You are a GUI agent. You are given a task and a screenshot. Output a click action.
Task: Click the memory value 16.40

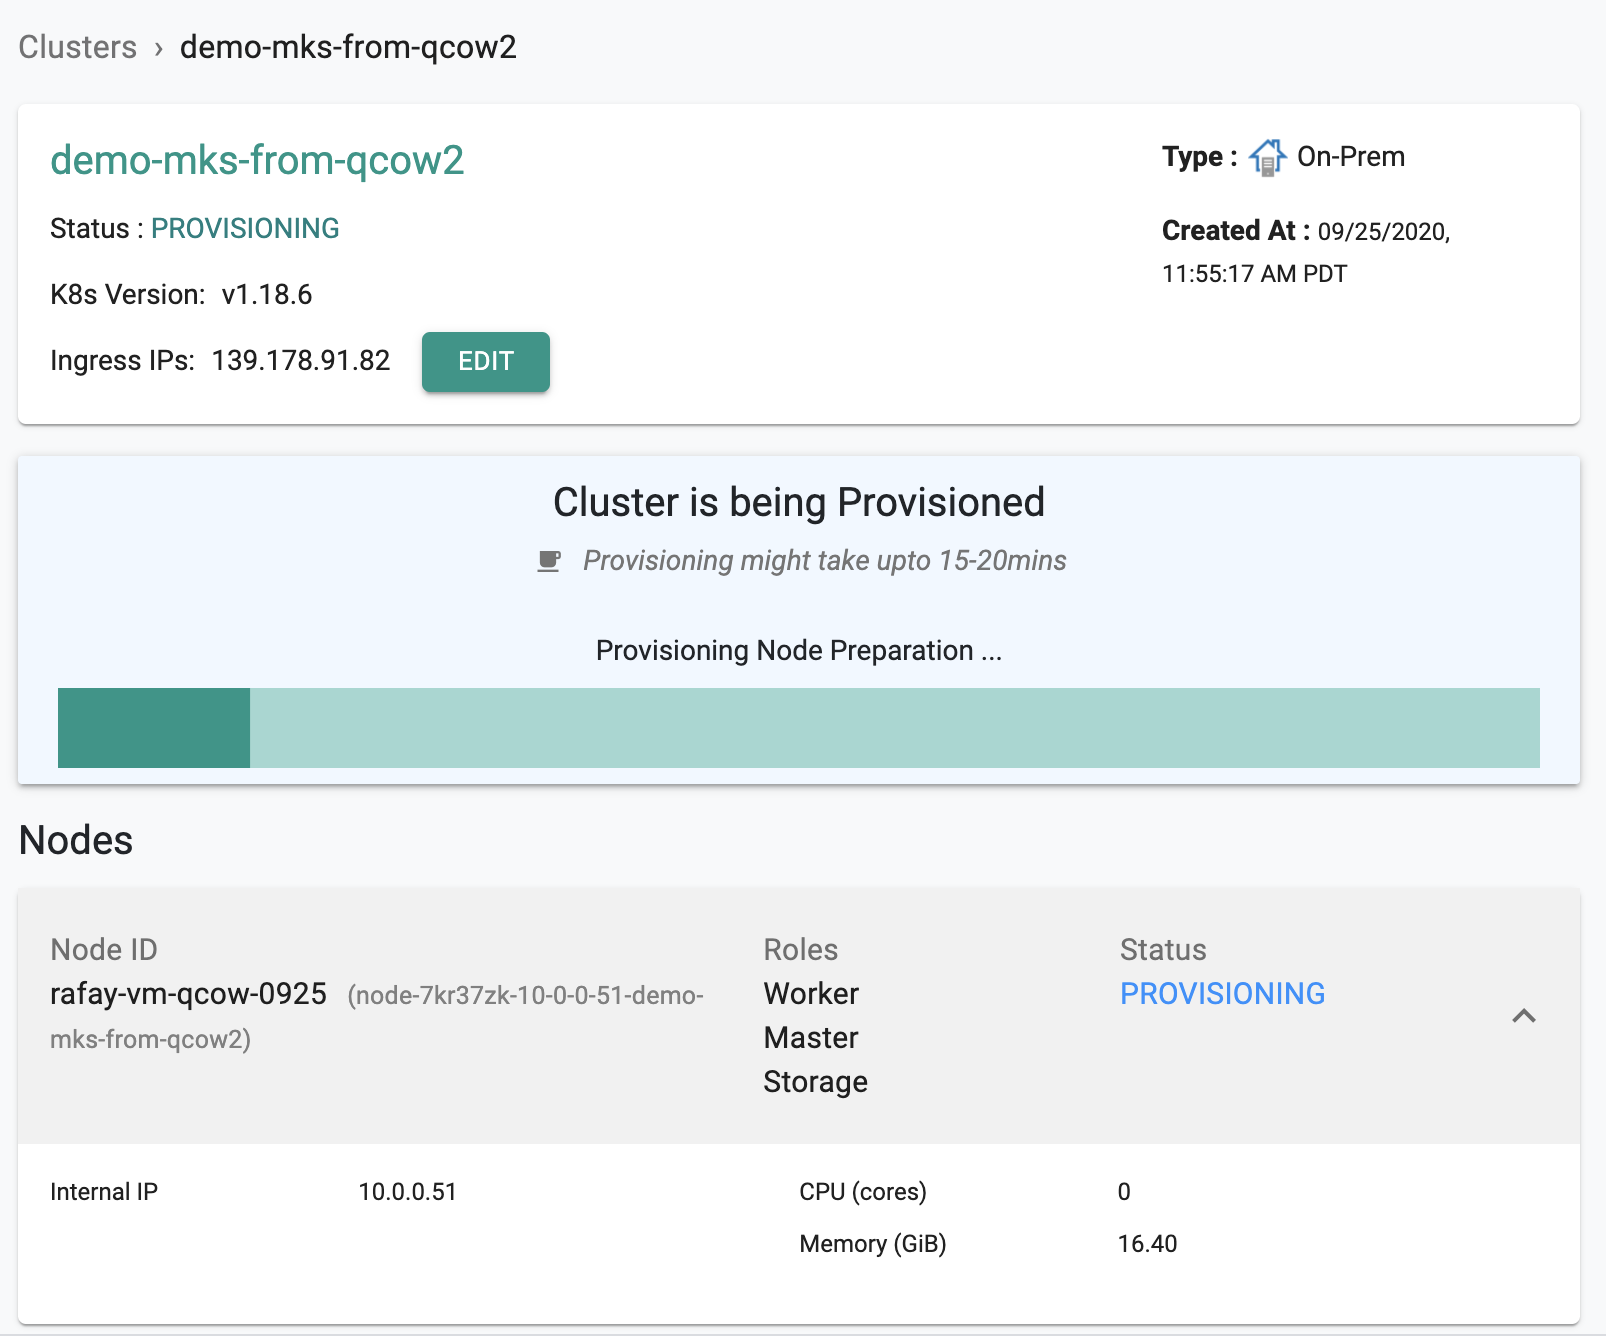[1147, 1244]
